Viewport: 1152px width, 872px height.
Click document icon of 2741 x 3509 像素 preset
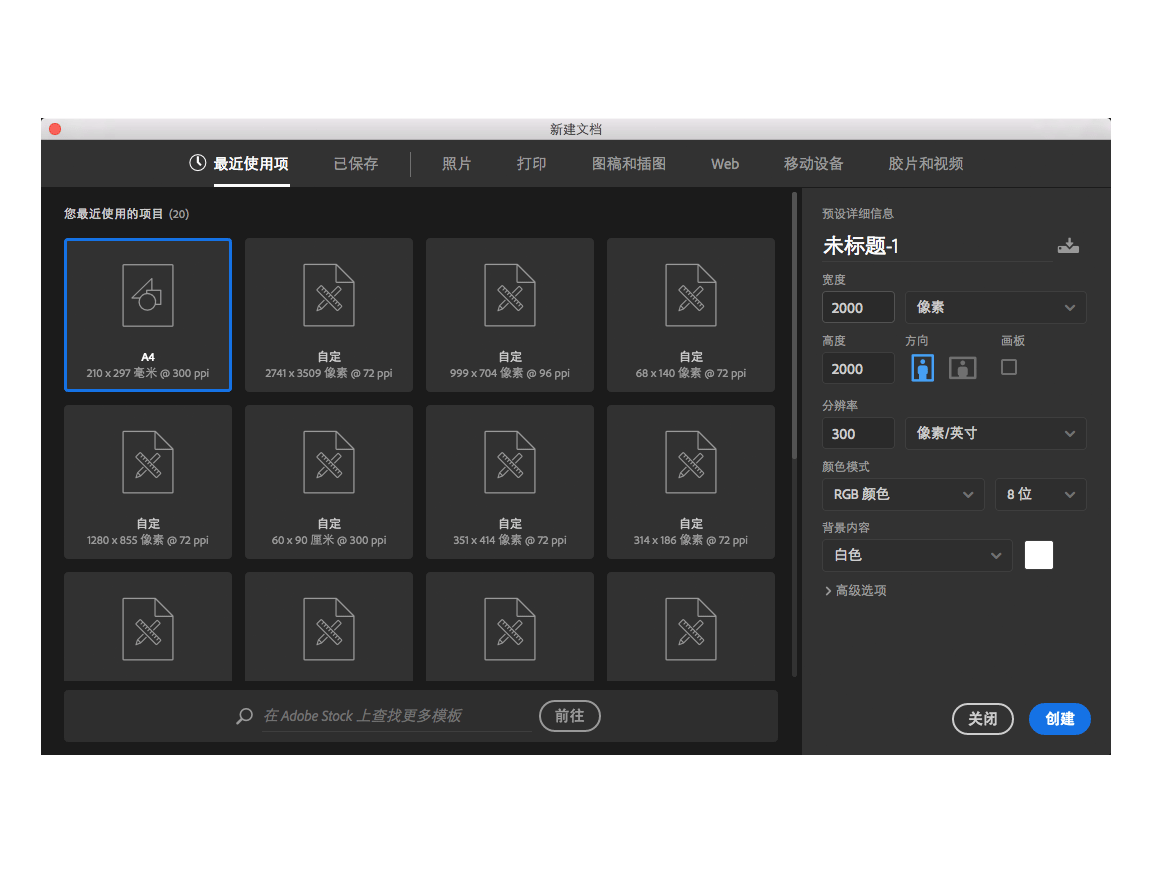[328, 295]
